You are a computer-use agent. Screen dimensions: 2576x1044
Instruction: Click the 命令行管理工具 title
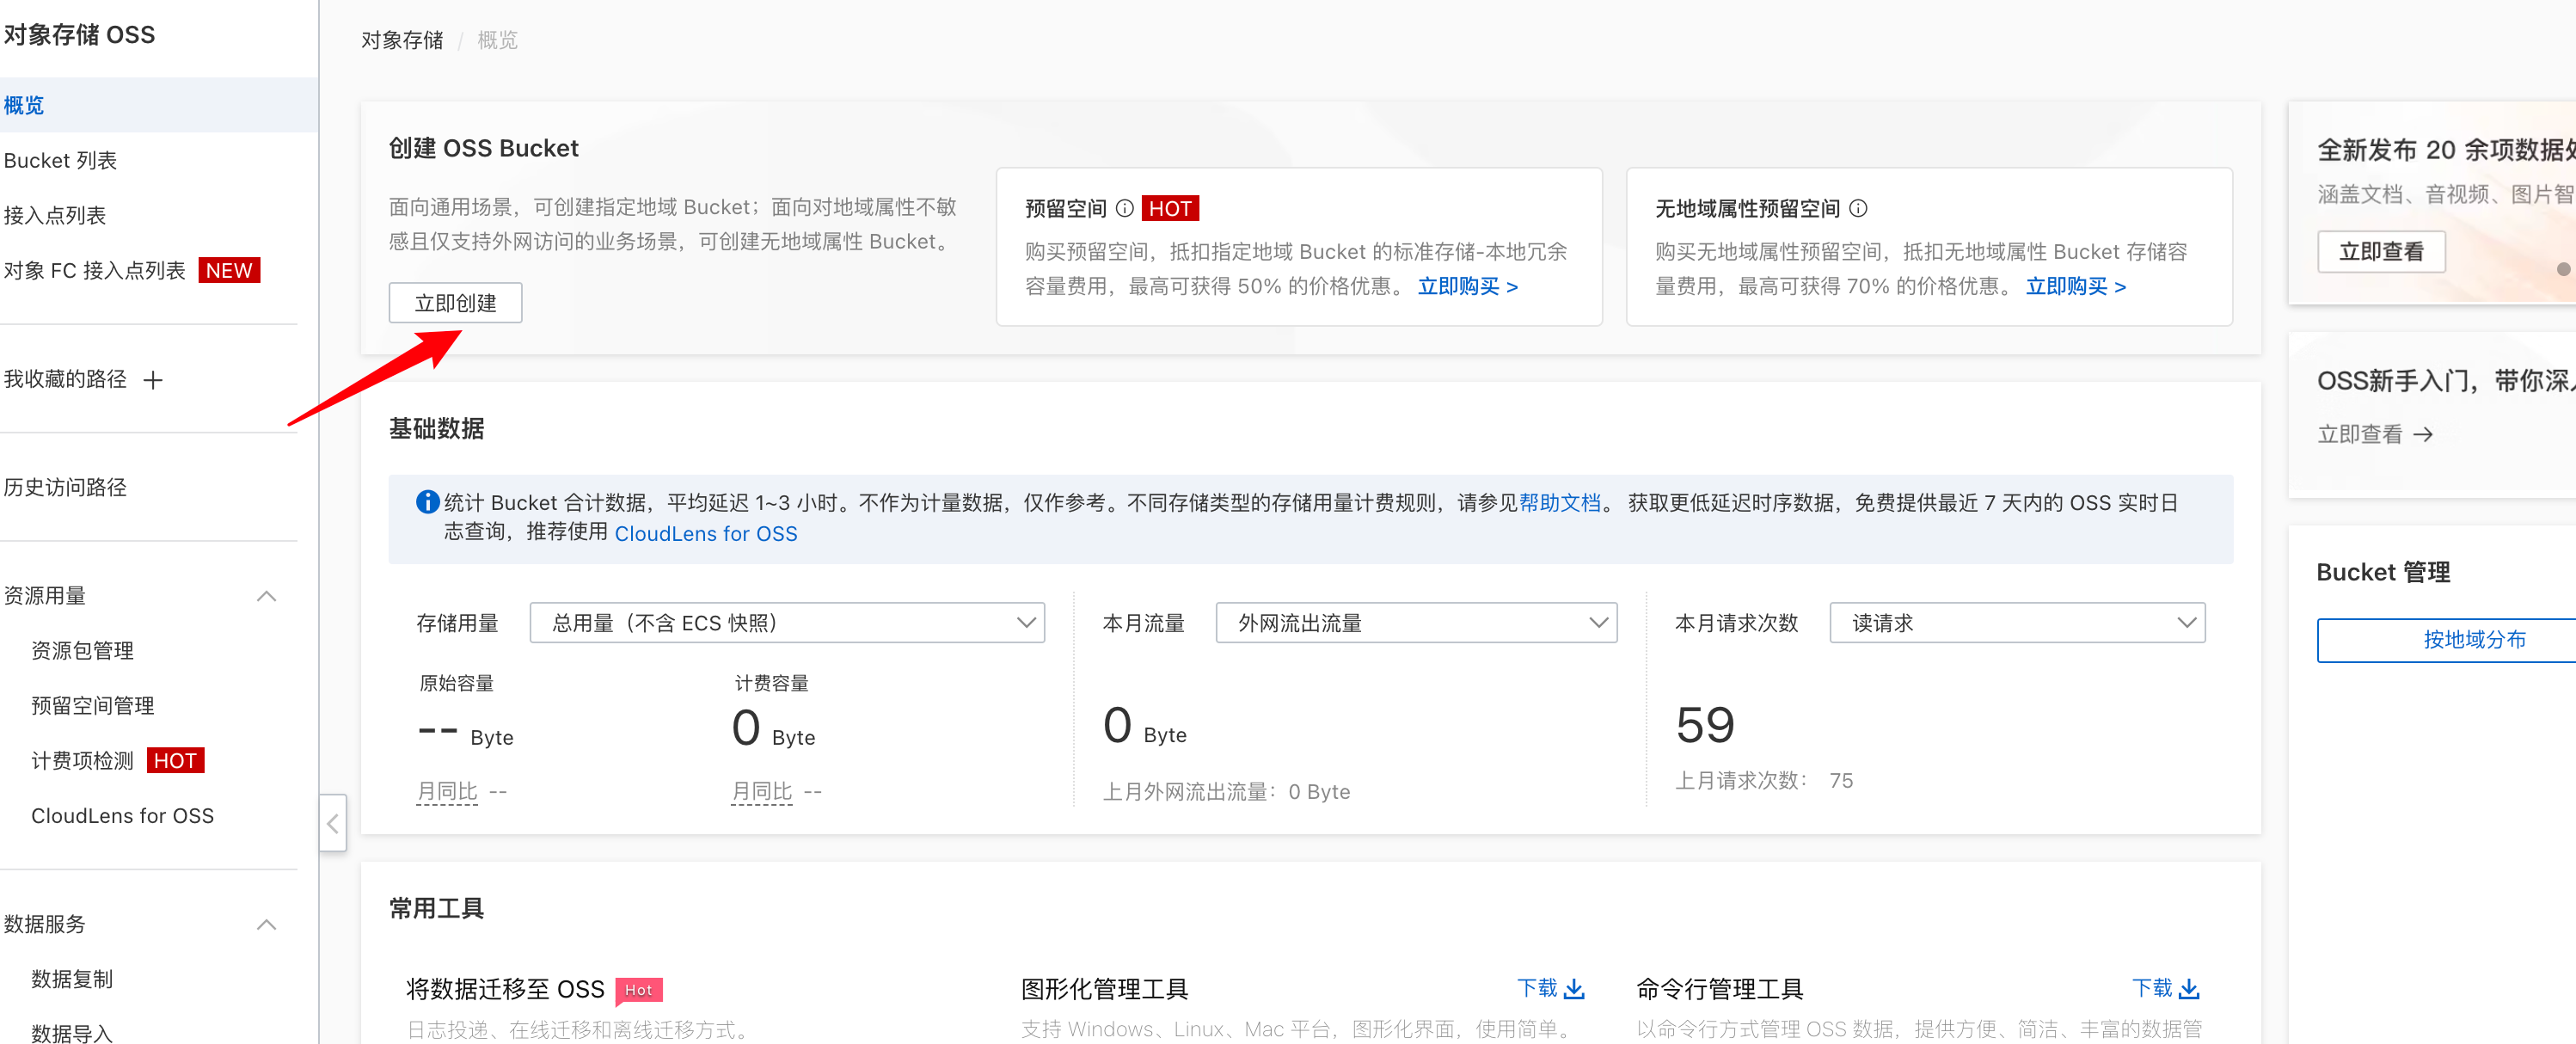click(1719, 988)
